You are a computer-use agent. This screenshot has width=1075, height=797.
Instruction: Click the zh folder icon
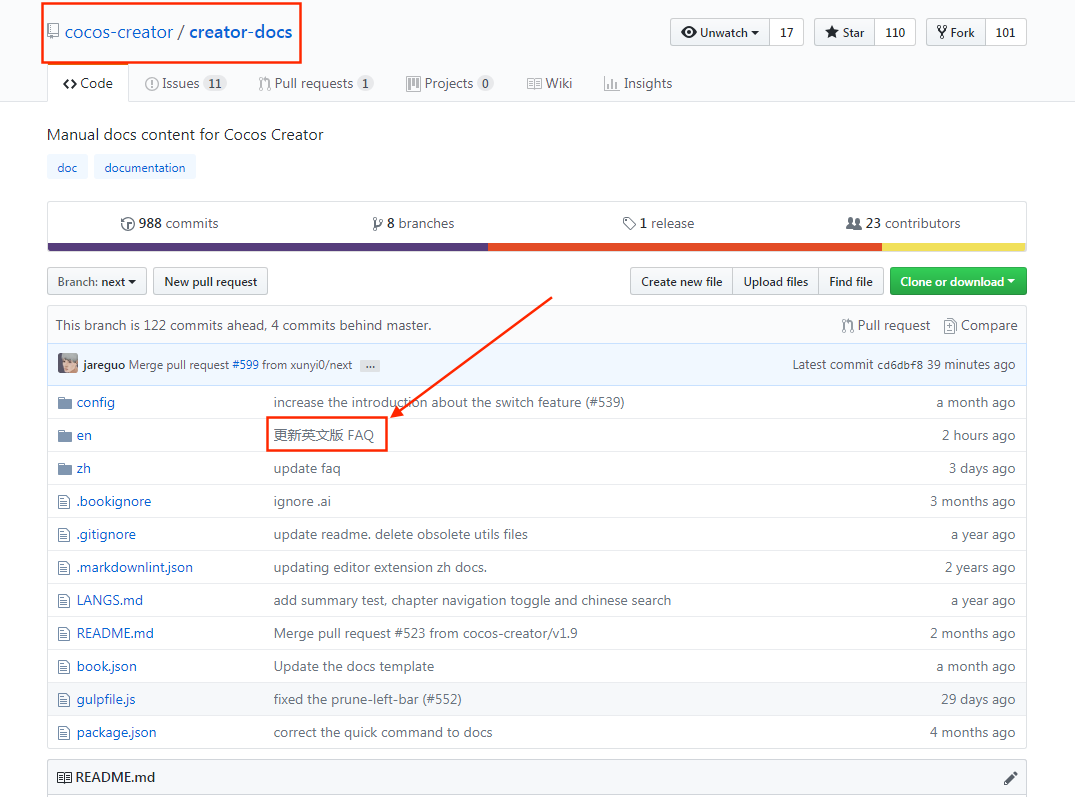[x=64, y=468]
